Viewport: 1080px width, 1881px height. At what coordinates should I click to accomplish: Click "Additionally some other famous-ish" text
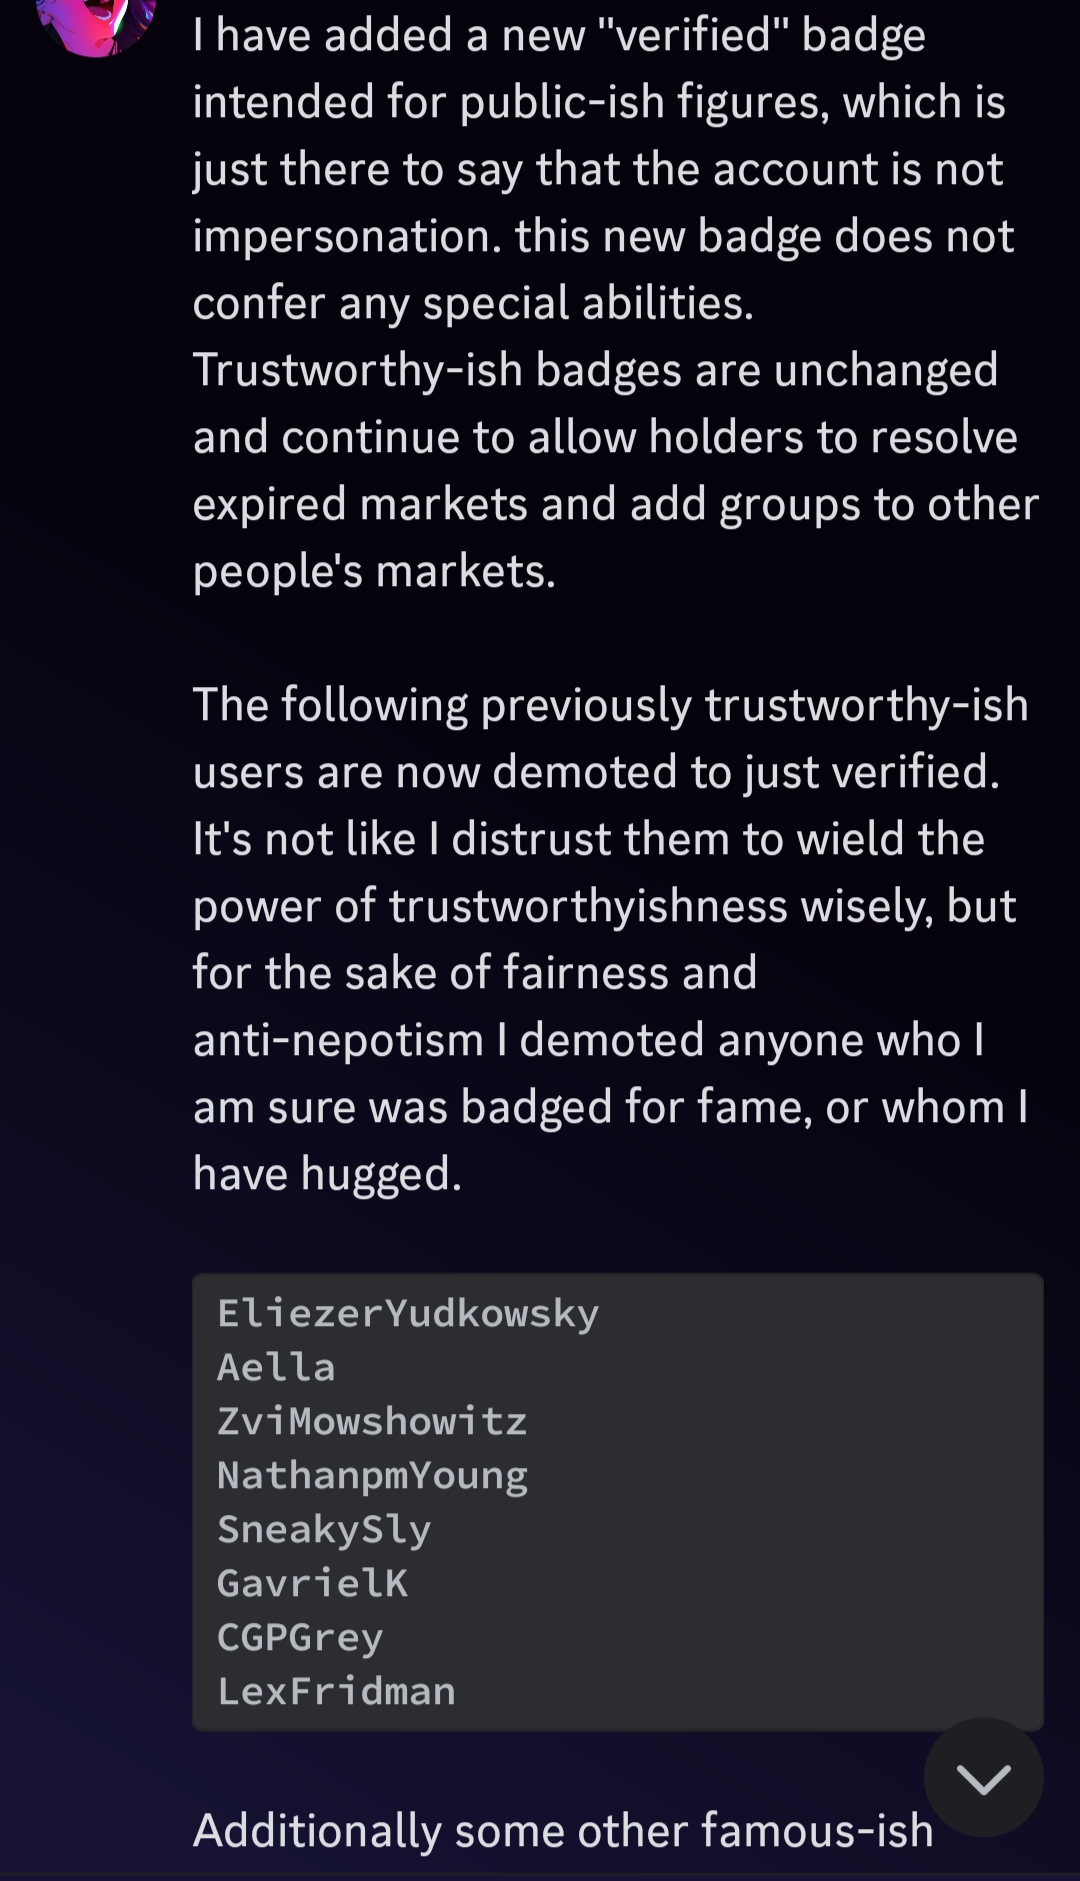[563, 1831]
